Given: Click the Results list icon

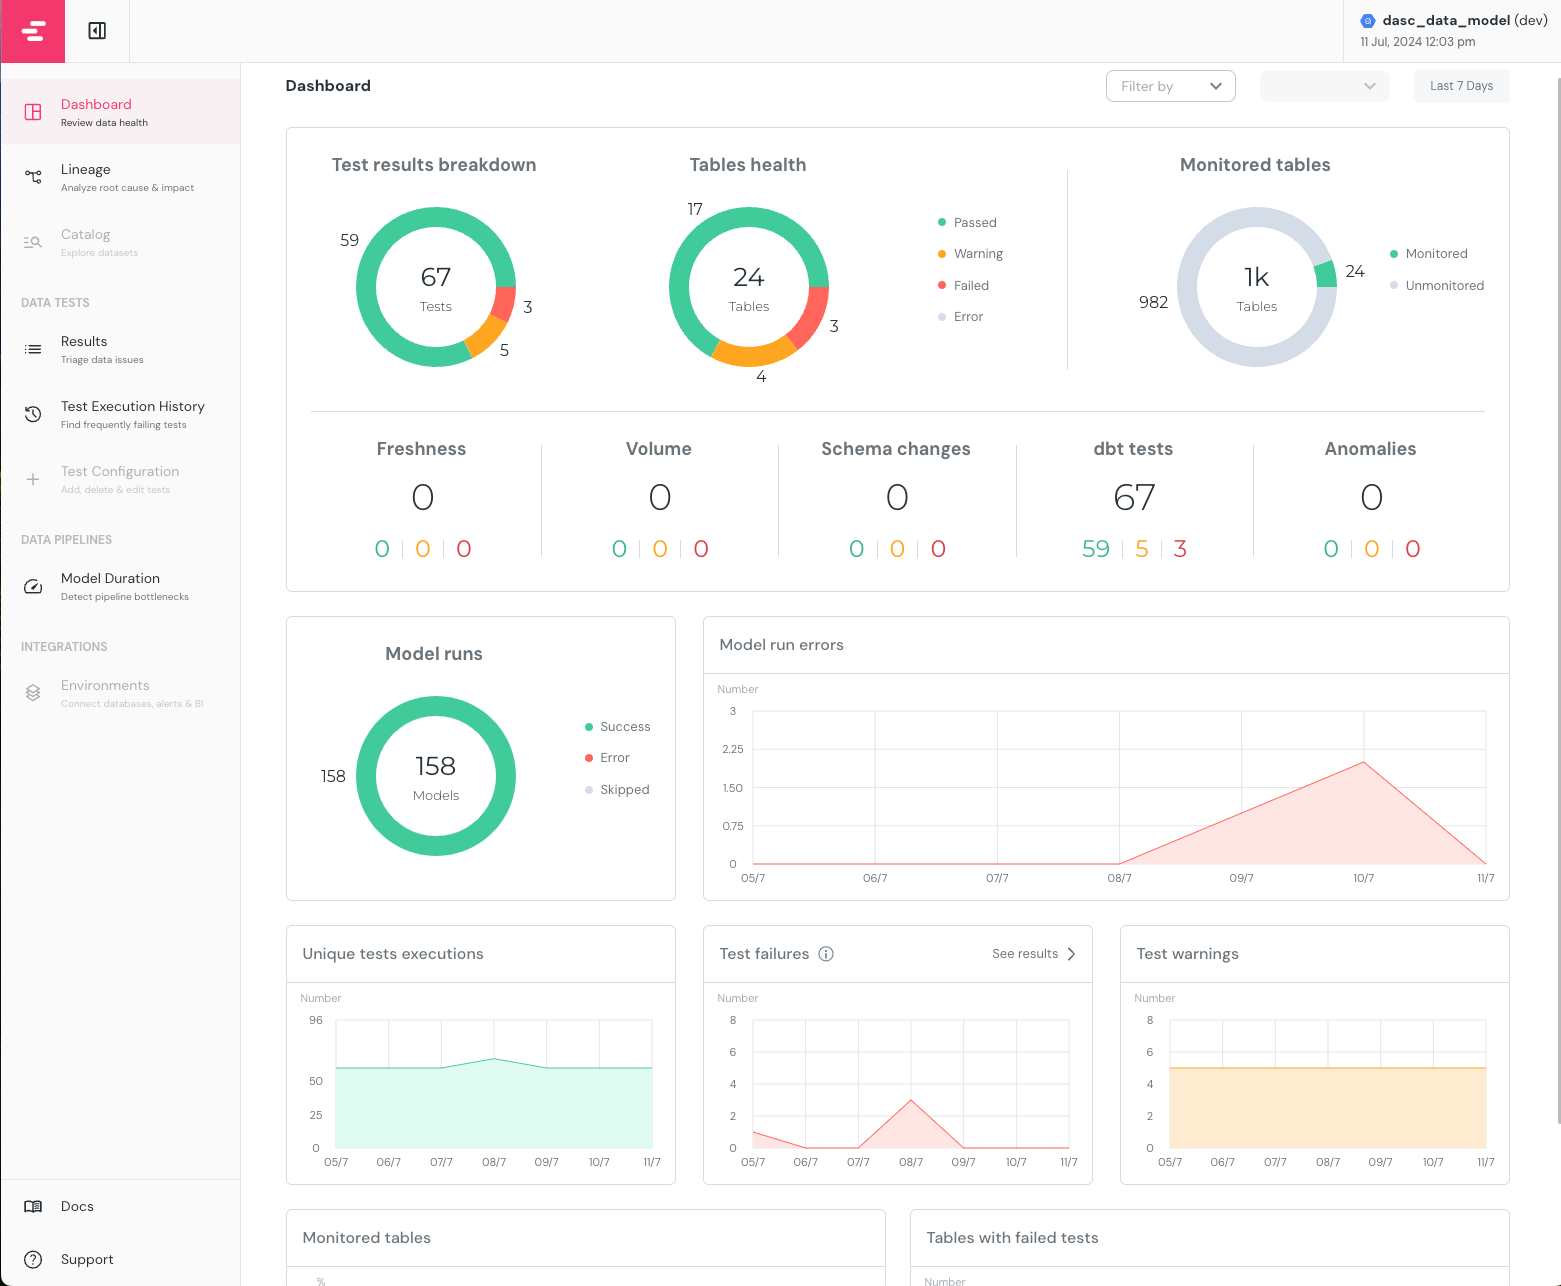Looking at the screenshot, I should (33, 349).
